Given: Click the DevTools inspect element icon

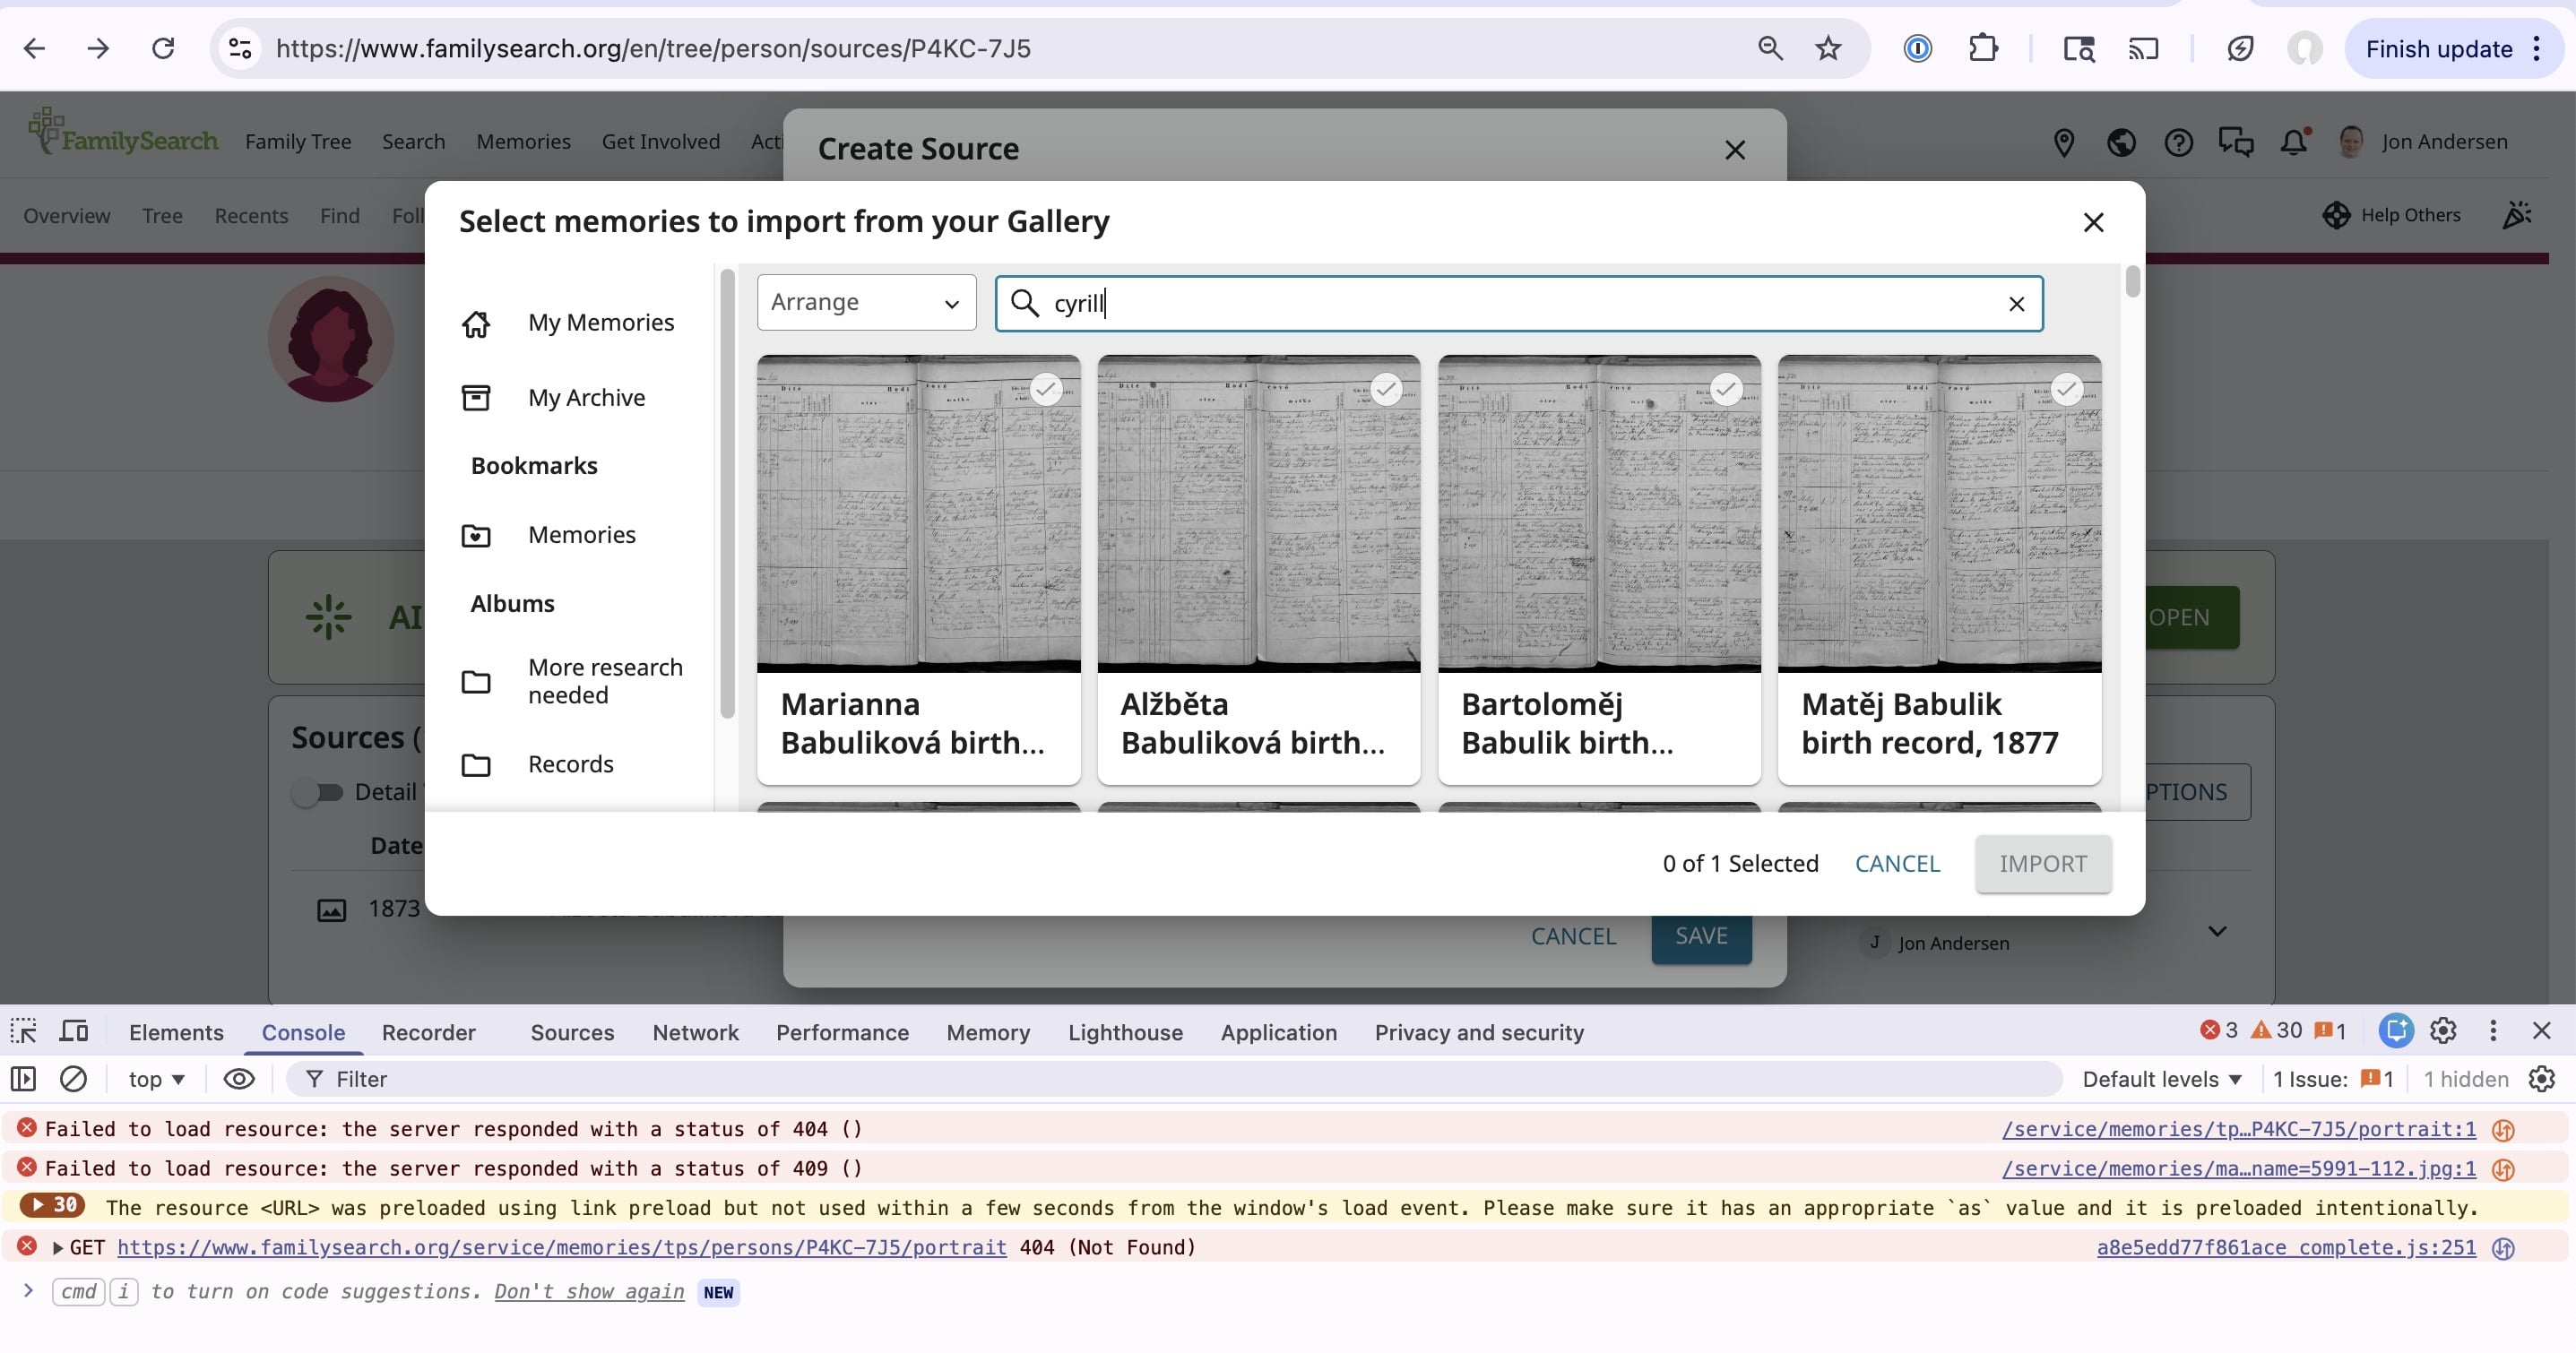Looking at the screenshot, I should pyautogui.click(x=23, y=1031).
